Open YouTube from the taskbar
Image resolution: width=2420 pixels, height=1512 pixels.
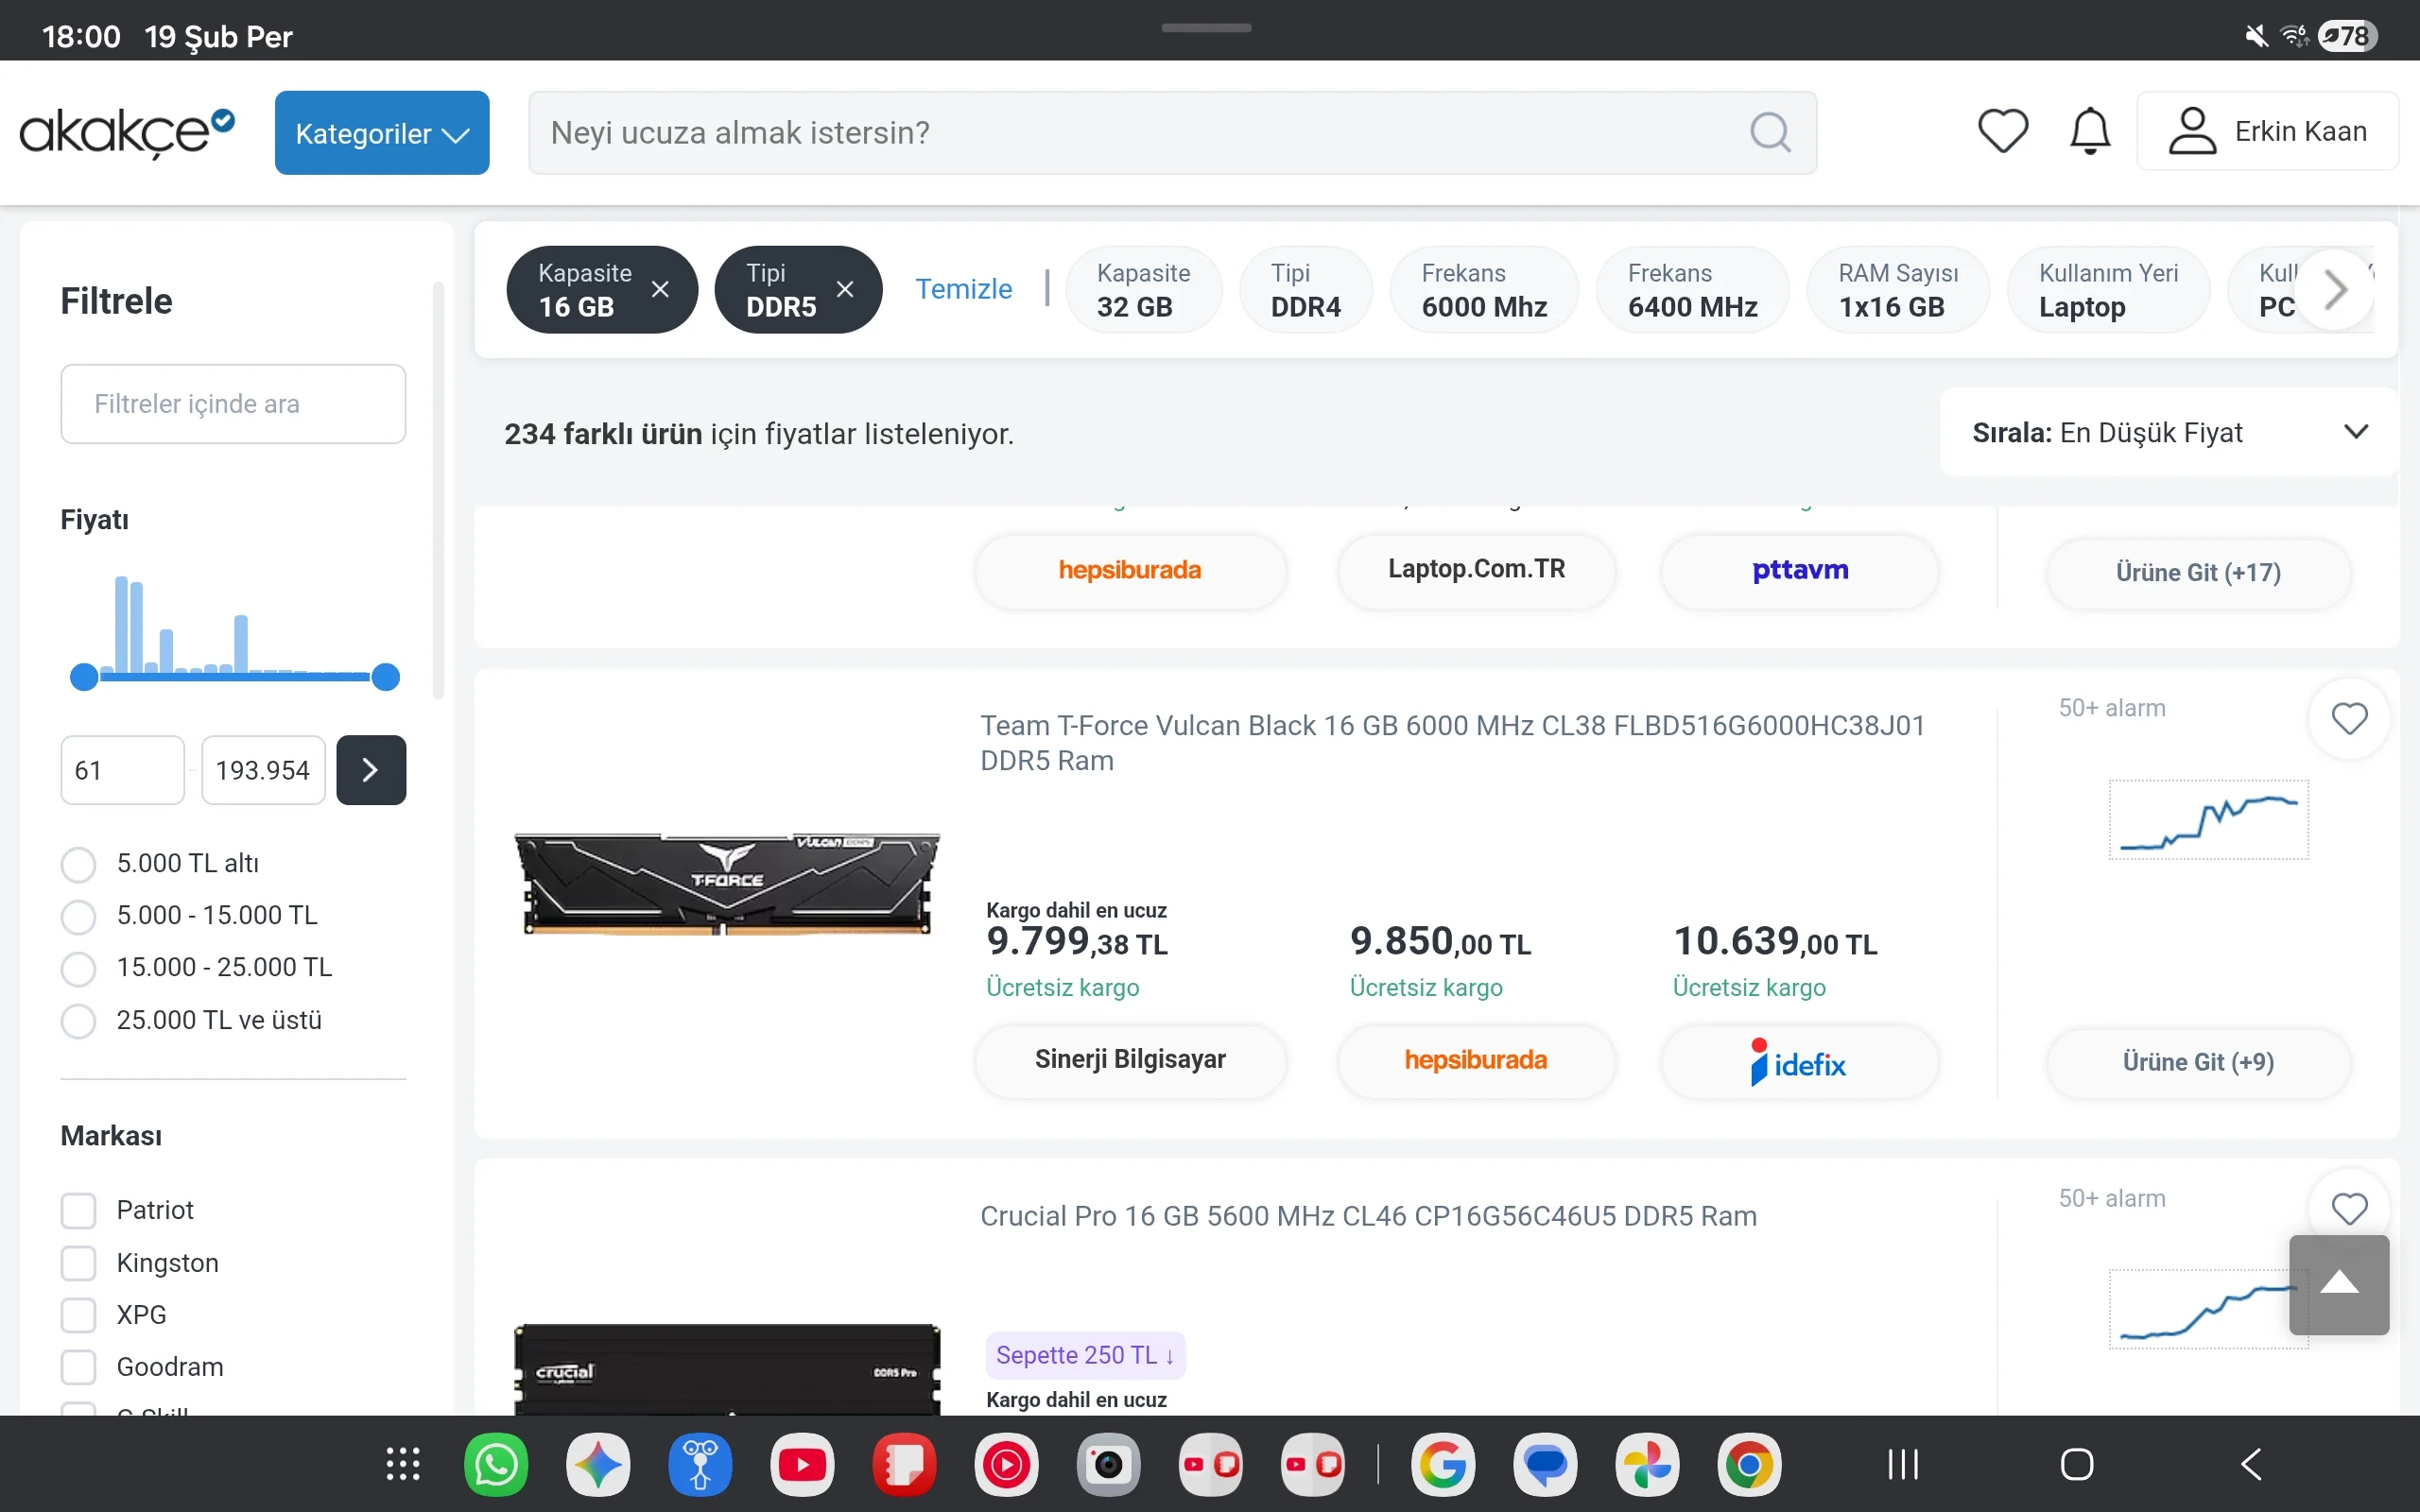pyautogui.click(x=802, y=1465)
